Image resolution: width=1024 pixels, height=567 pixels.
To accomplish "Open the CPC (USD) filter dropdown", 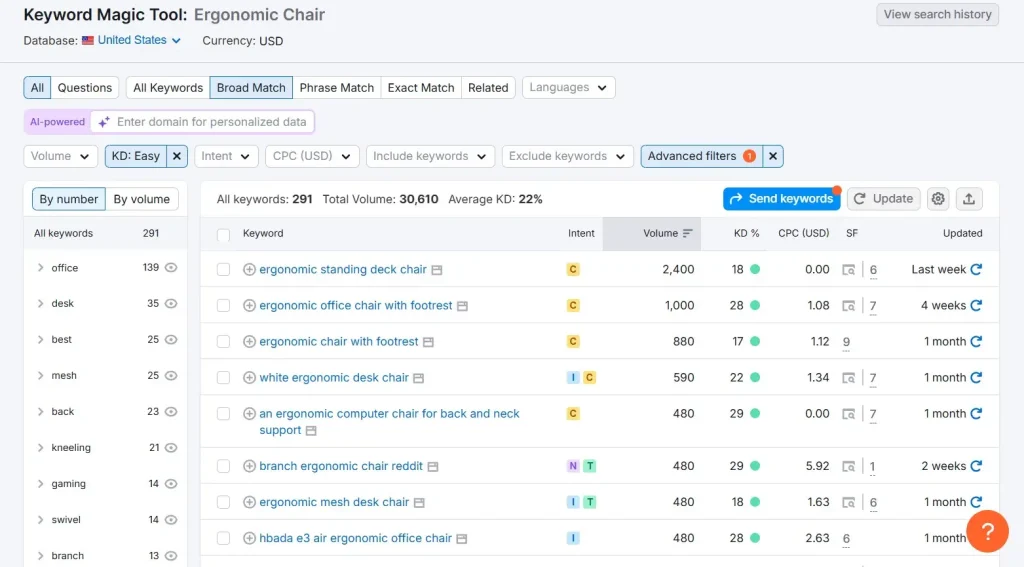I will (312, 156).
